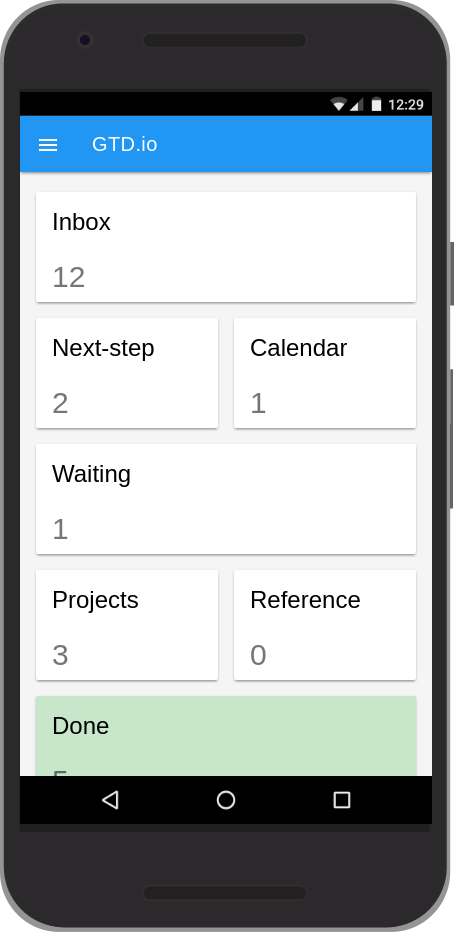
Task: Tap the Wi-Fi status icon
Action: click(339, 105)
